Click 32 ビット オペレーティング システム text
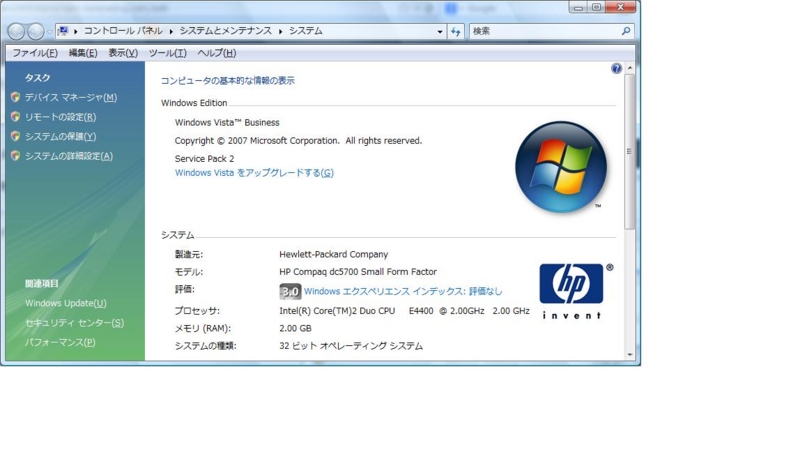 point(351,346)
